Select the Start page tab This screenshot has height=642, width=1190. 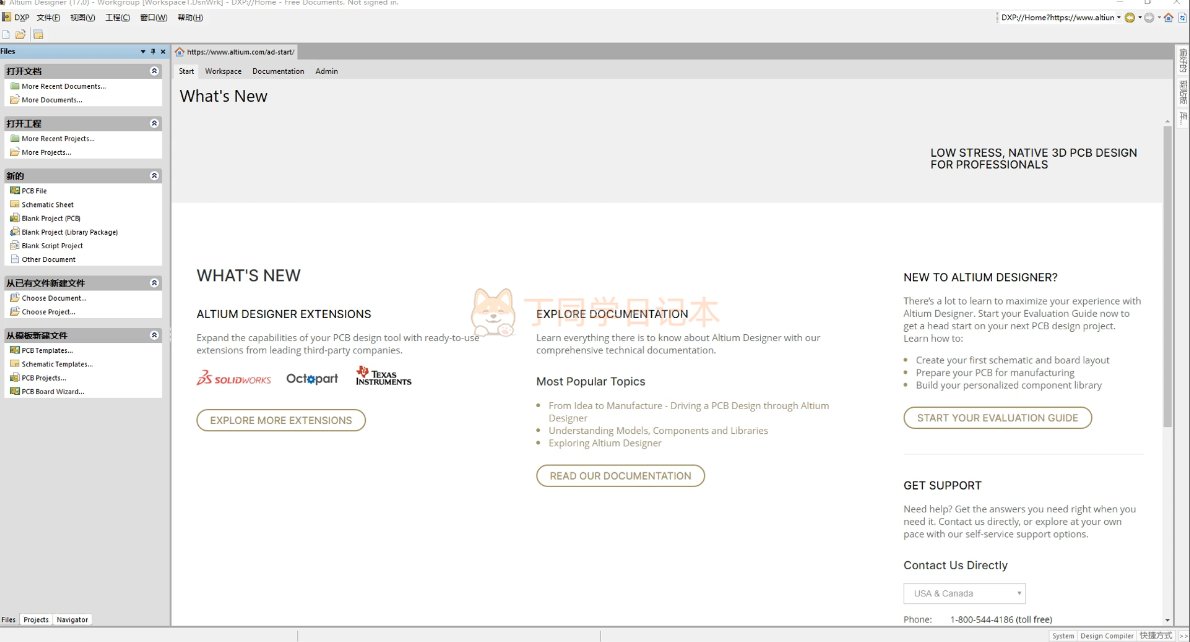coord(187,71)
